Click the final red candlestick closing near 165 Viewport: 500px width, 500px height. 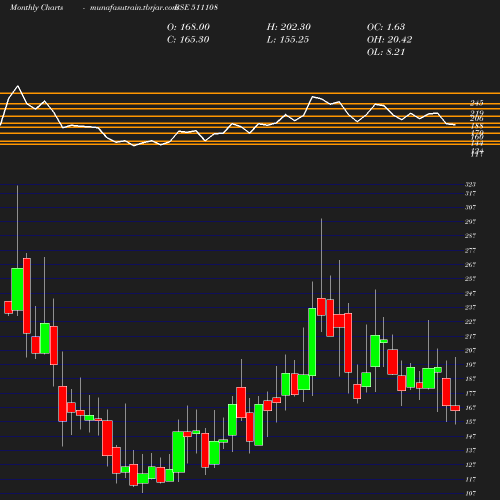coord(455,408)
